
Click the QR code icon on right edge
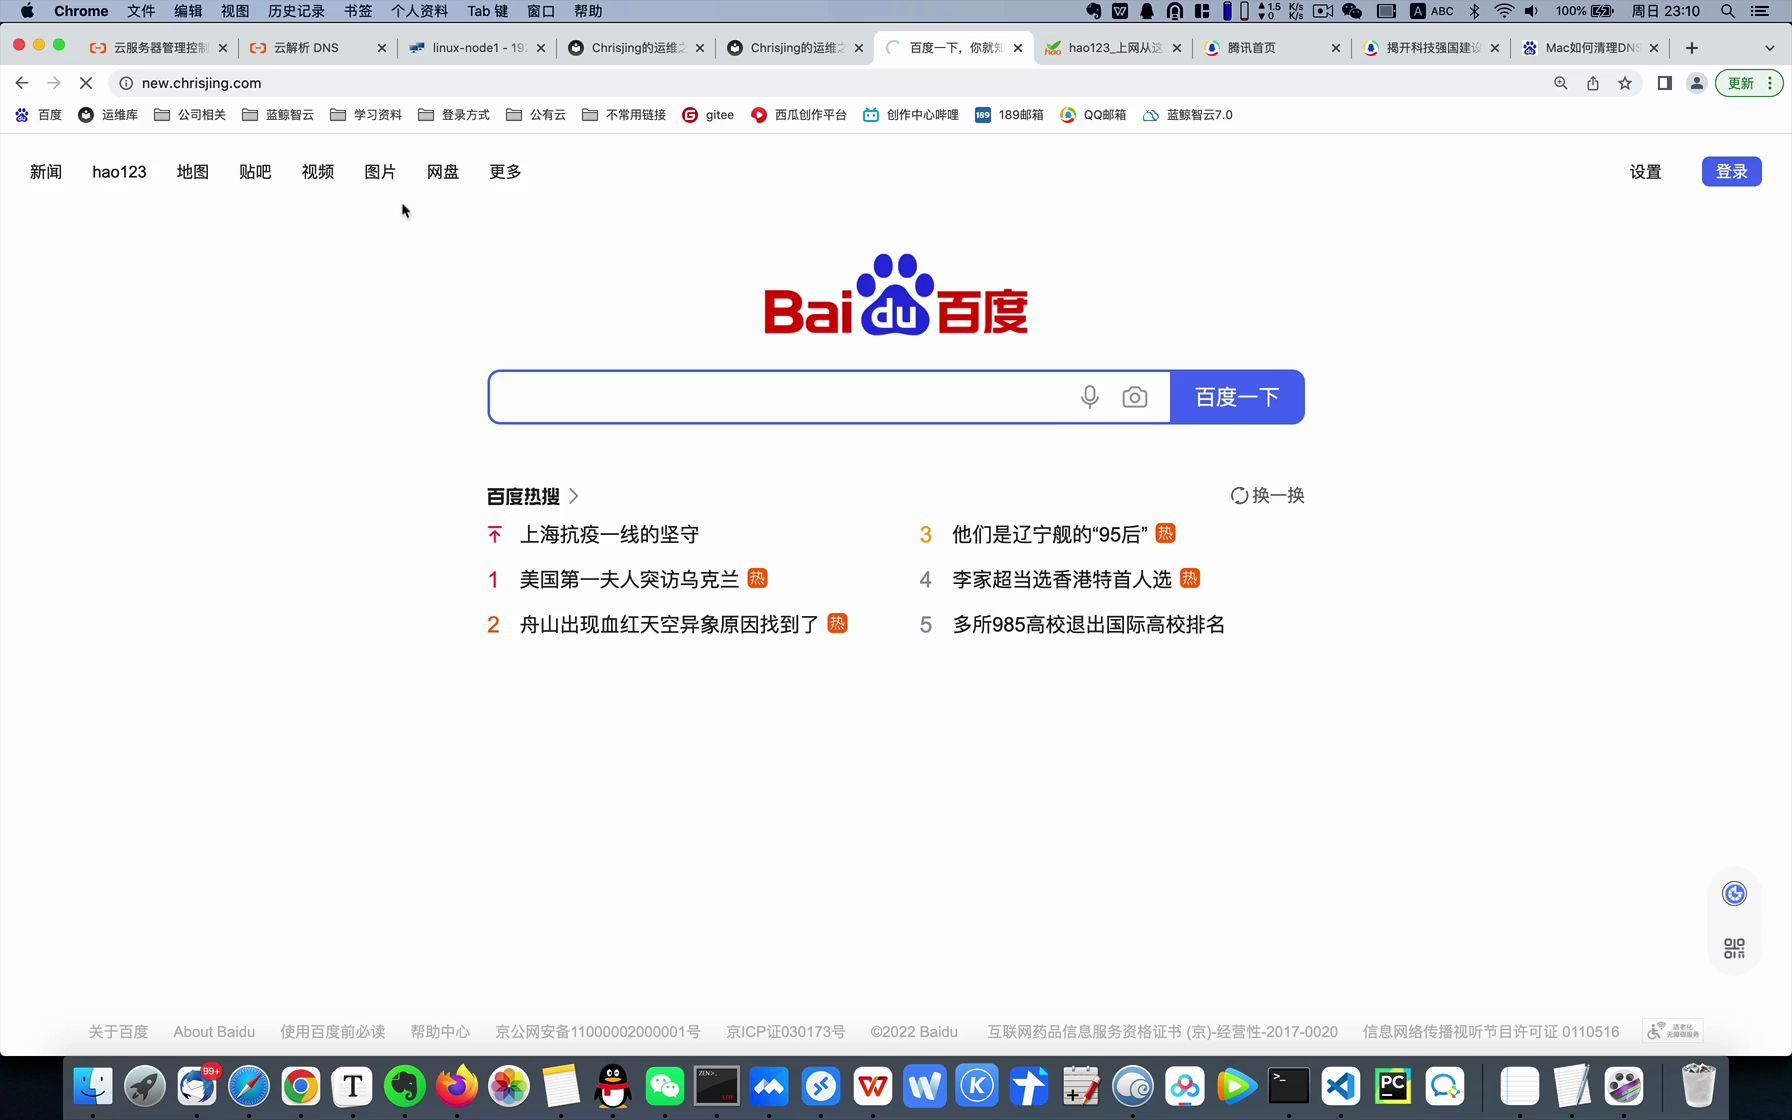coord(1734,948)
